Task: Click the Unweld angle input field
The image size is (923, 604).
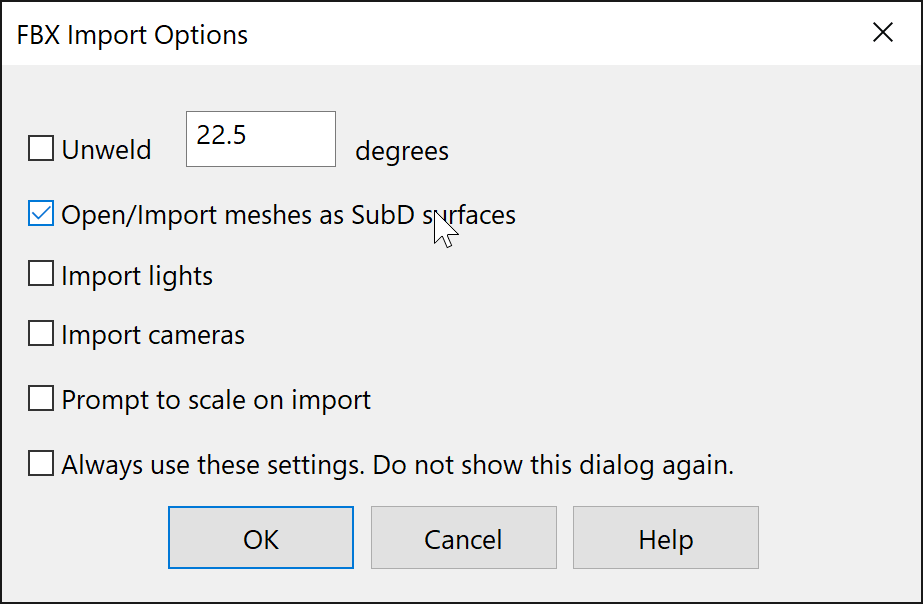Action: tap(260, 138)
